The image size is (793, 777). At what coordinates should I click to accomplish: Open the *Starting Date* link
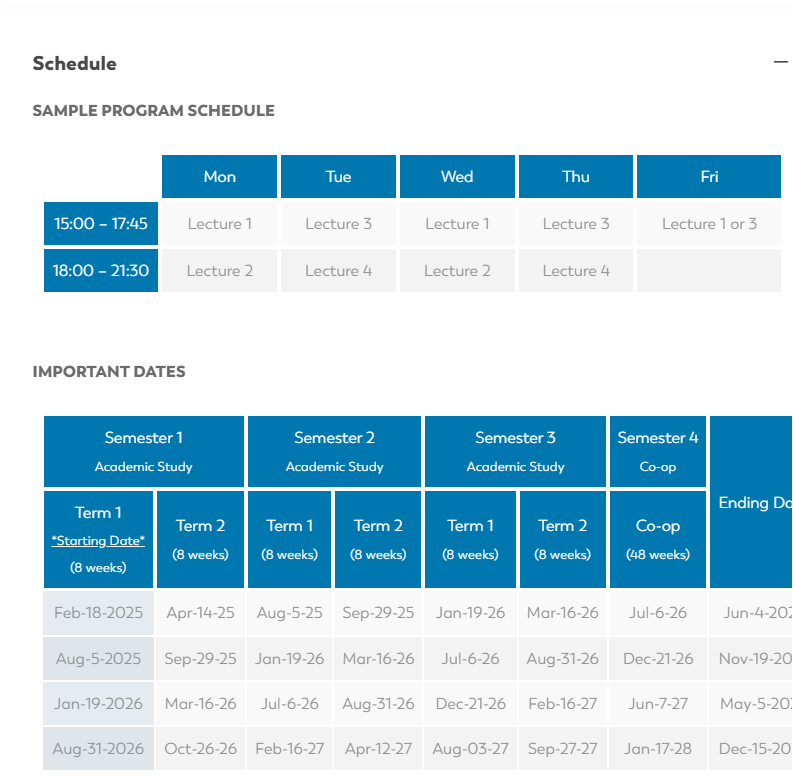coord(98,540)
